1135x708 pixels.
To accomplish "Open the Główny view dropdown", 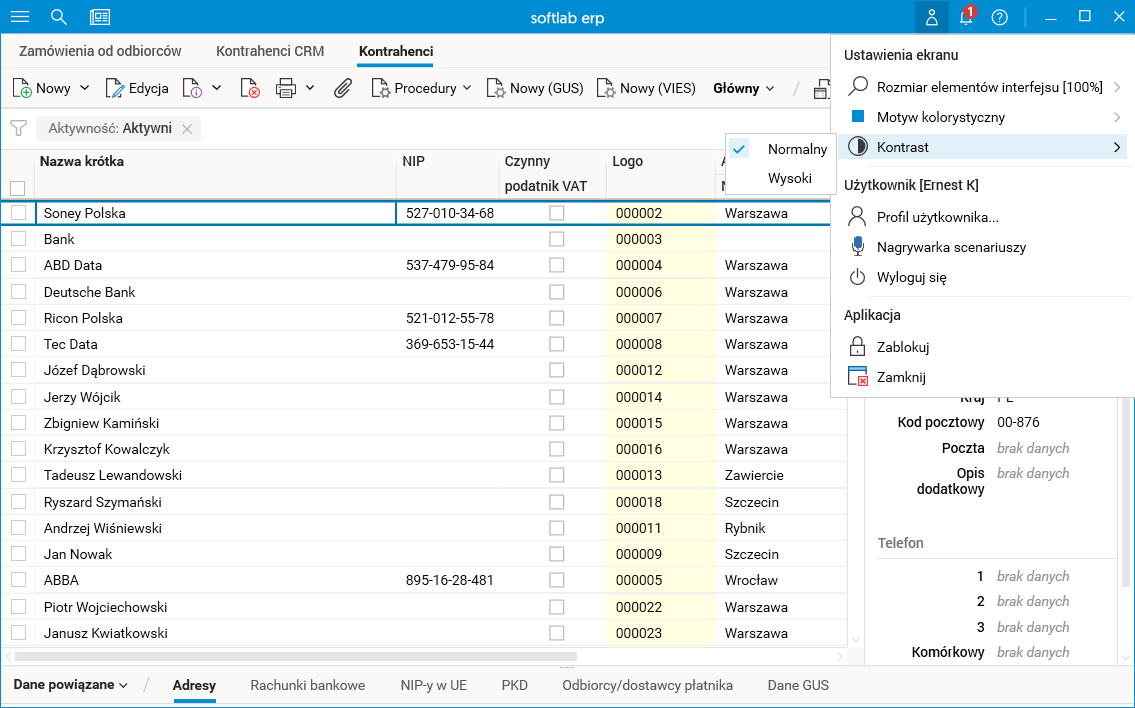I will pyautogui.click(x=744, y=88).
